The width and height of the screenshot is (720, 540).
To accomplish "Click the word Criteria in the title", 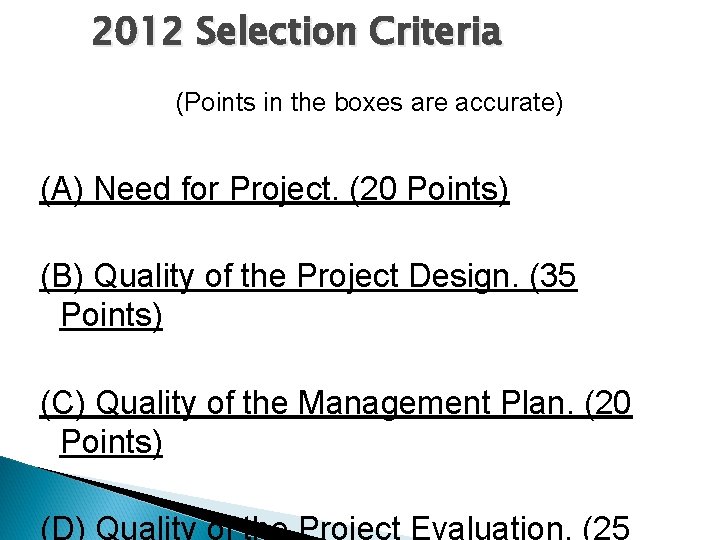I will [x=435, y=31].
